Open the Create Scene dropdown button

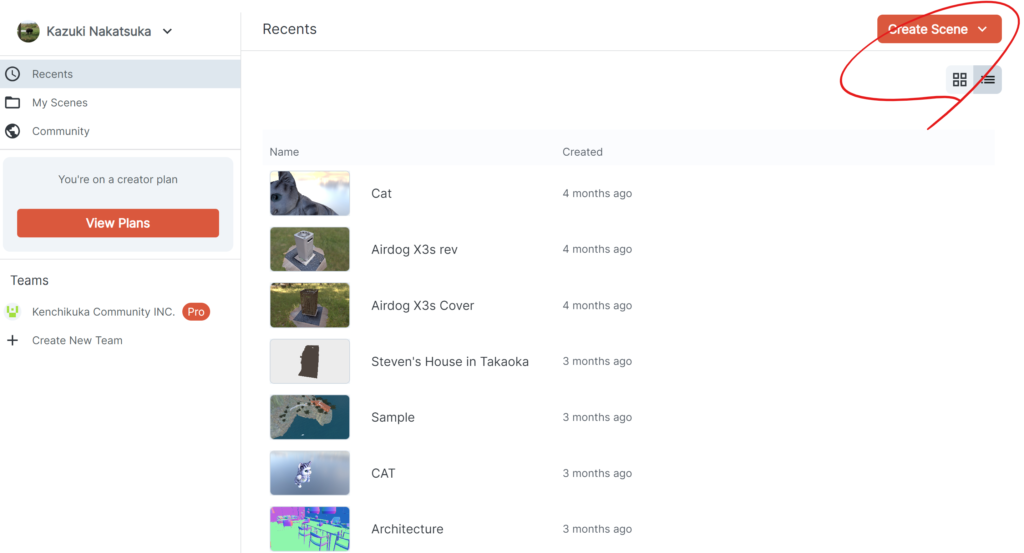click(938, 29)
